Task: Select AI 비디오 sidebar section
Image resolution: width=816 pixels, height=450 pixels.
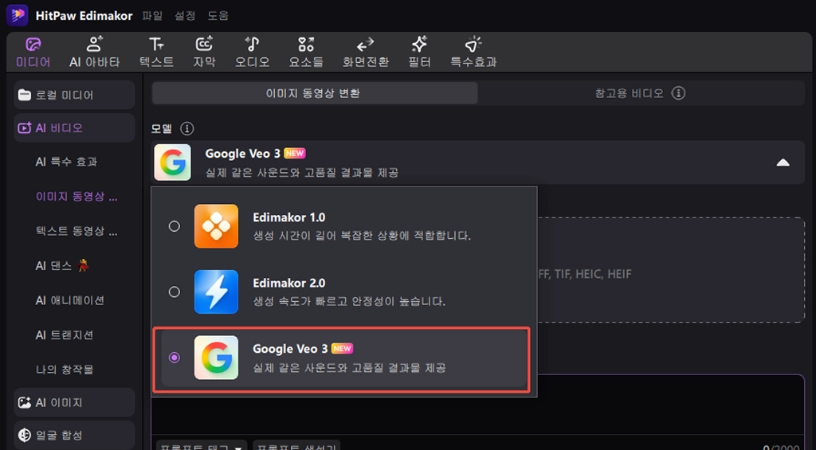Action: tap(74, 128)
